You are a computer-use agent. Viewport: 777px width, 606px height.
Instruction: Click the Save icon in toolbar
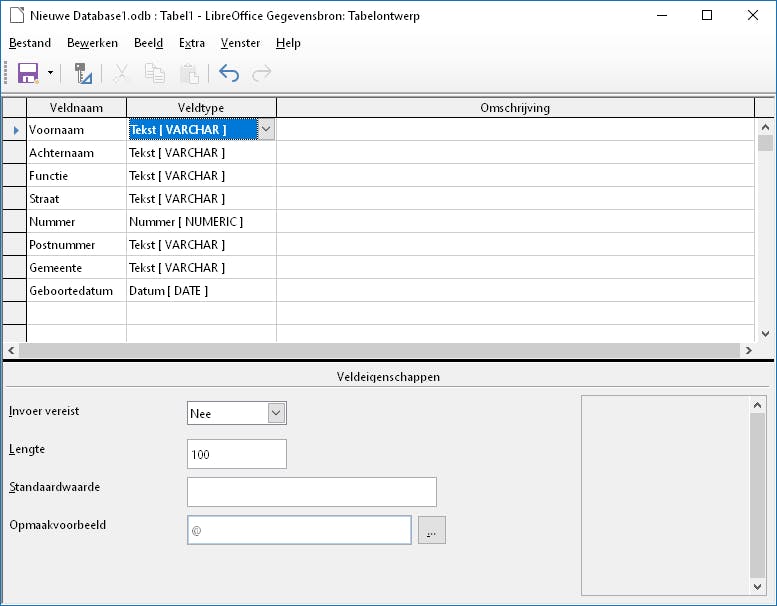tap(26, 73)
